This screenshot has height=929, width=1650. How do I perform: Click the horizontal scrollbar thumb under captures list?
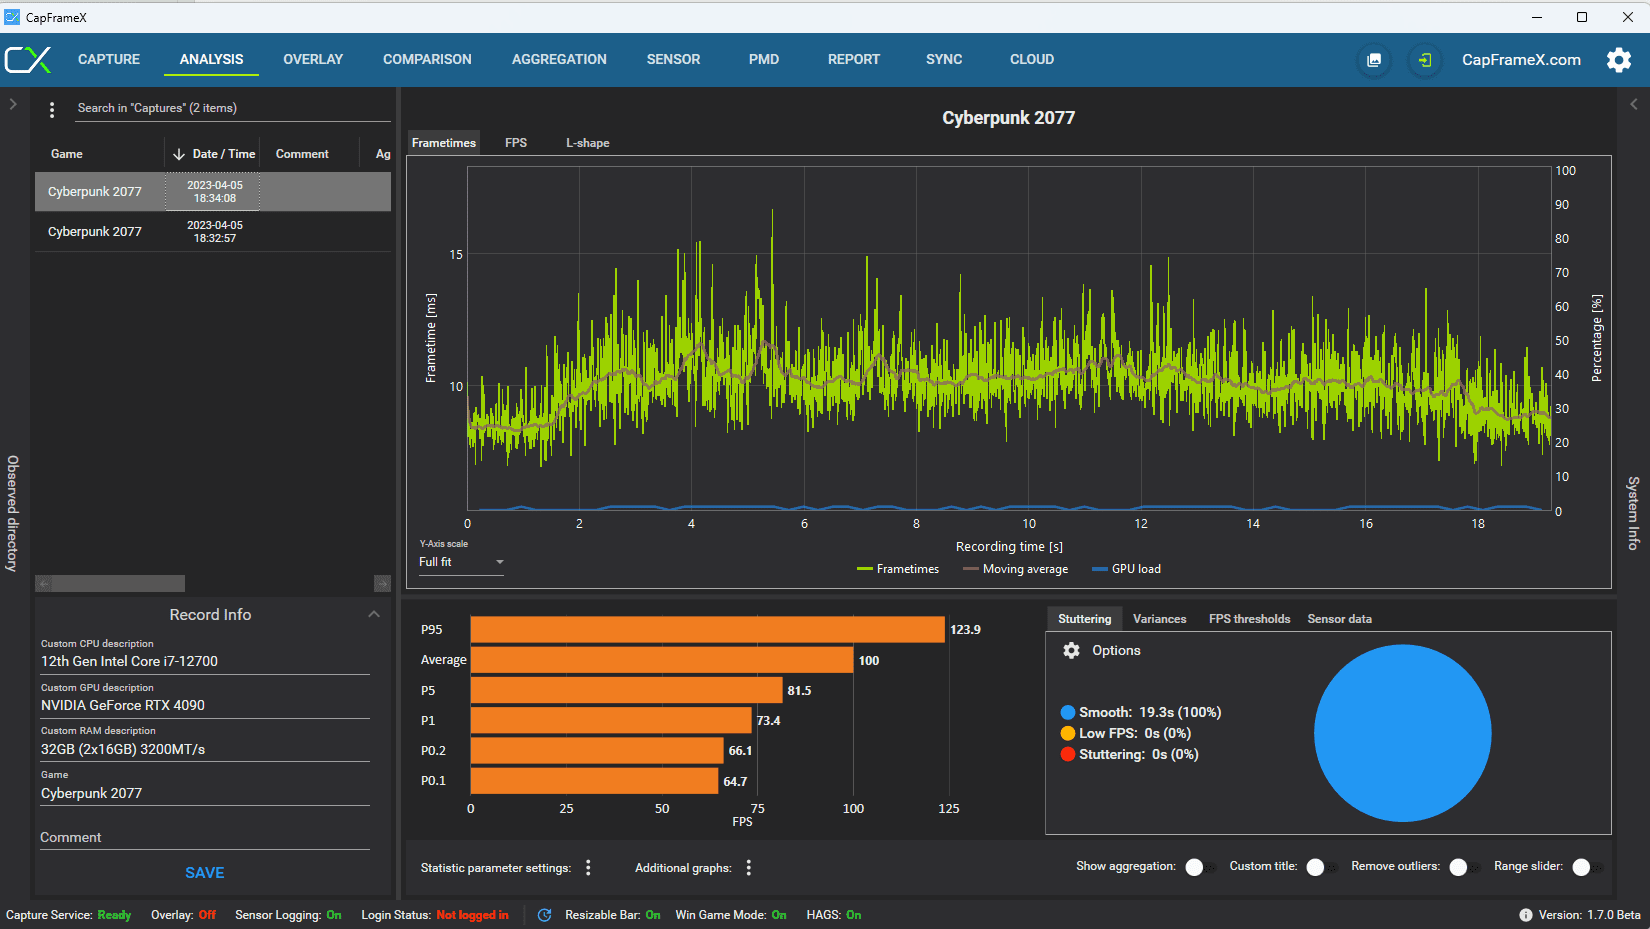[118, 584]
